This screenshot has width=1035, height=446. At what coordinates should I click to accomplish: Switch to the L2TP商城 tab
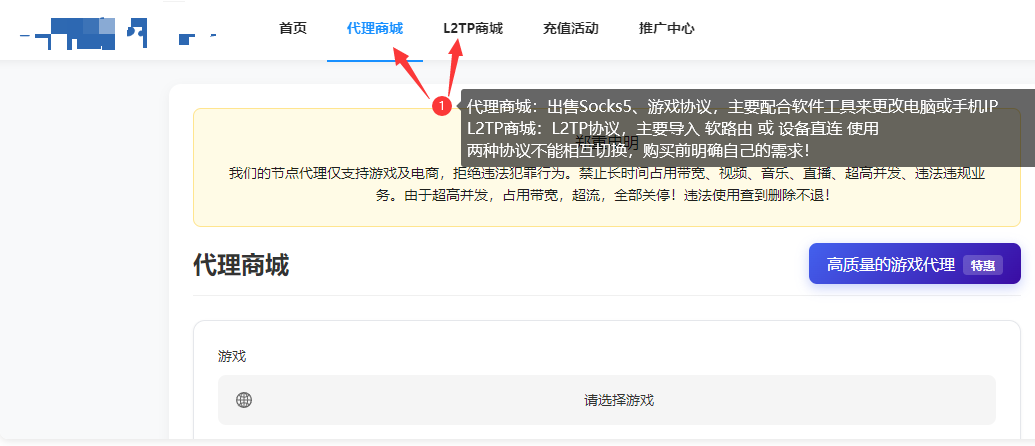click(x=473, y=29)
